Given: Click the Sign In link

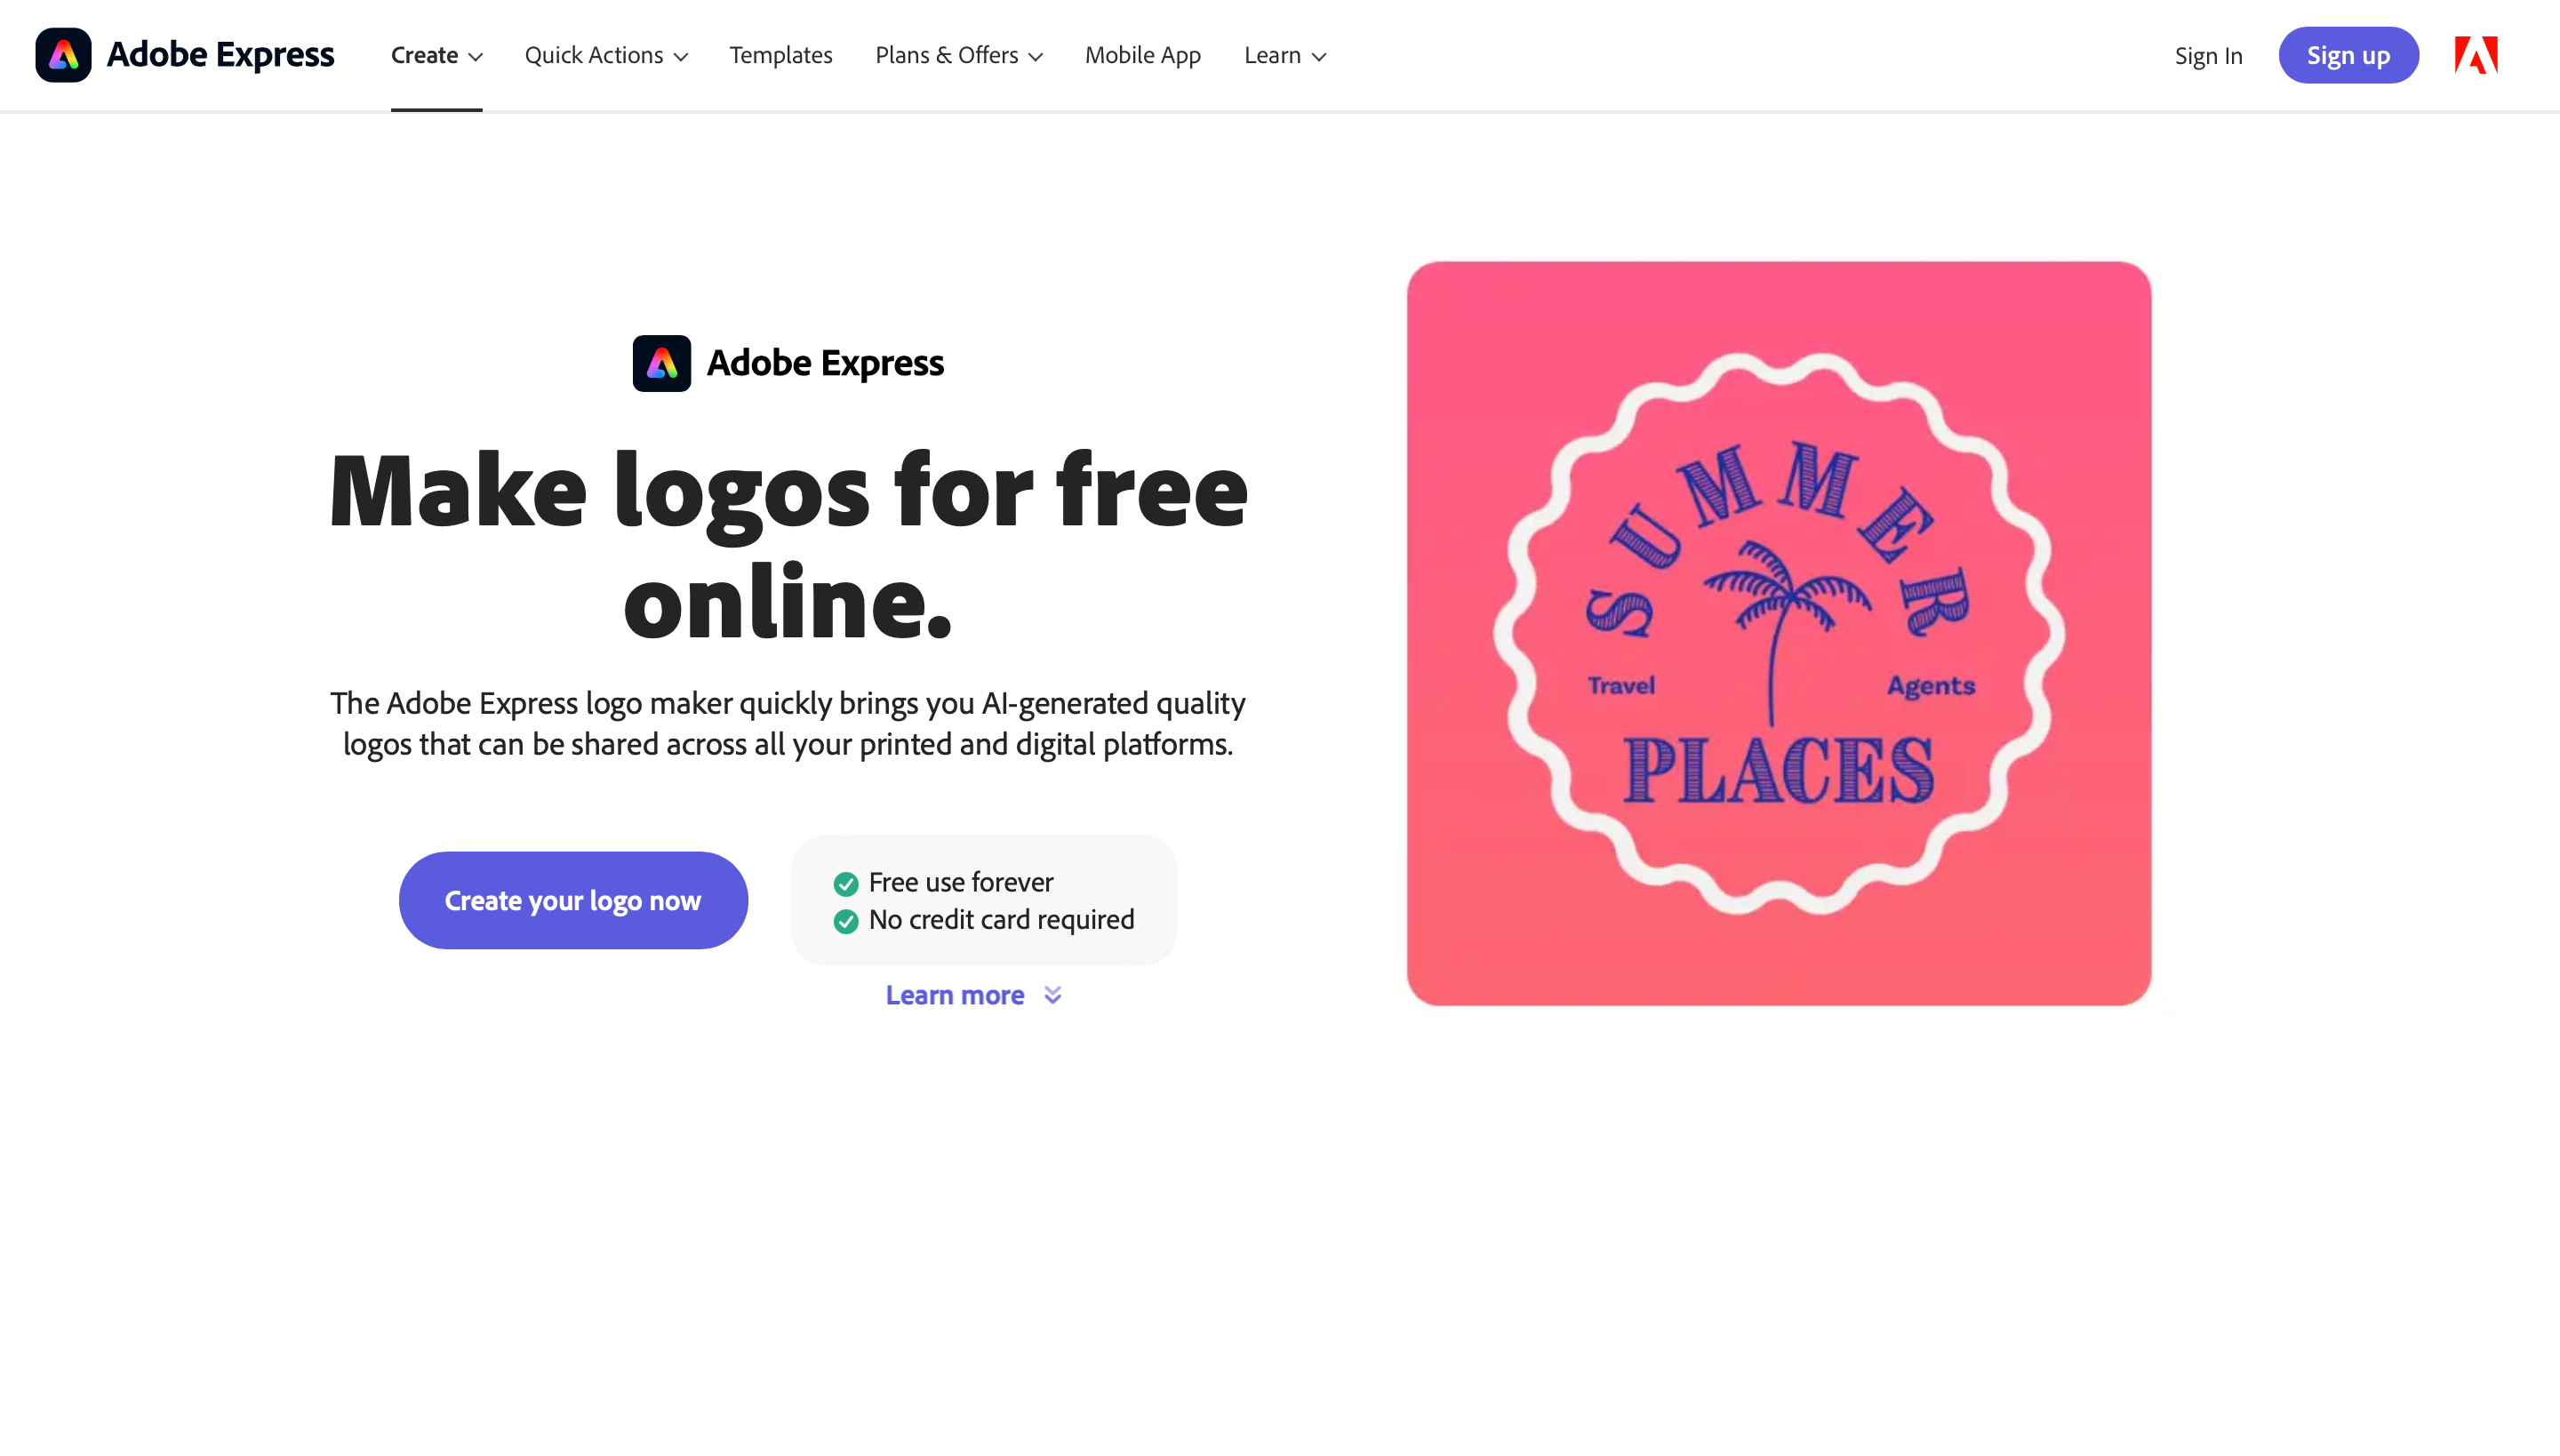Looking at the screenshot, I should tap(2208, 54).
